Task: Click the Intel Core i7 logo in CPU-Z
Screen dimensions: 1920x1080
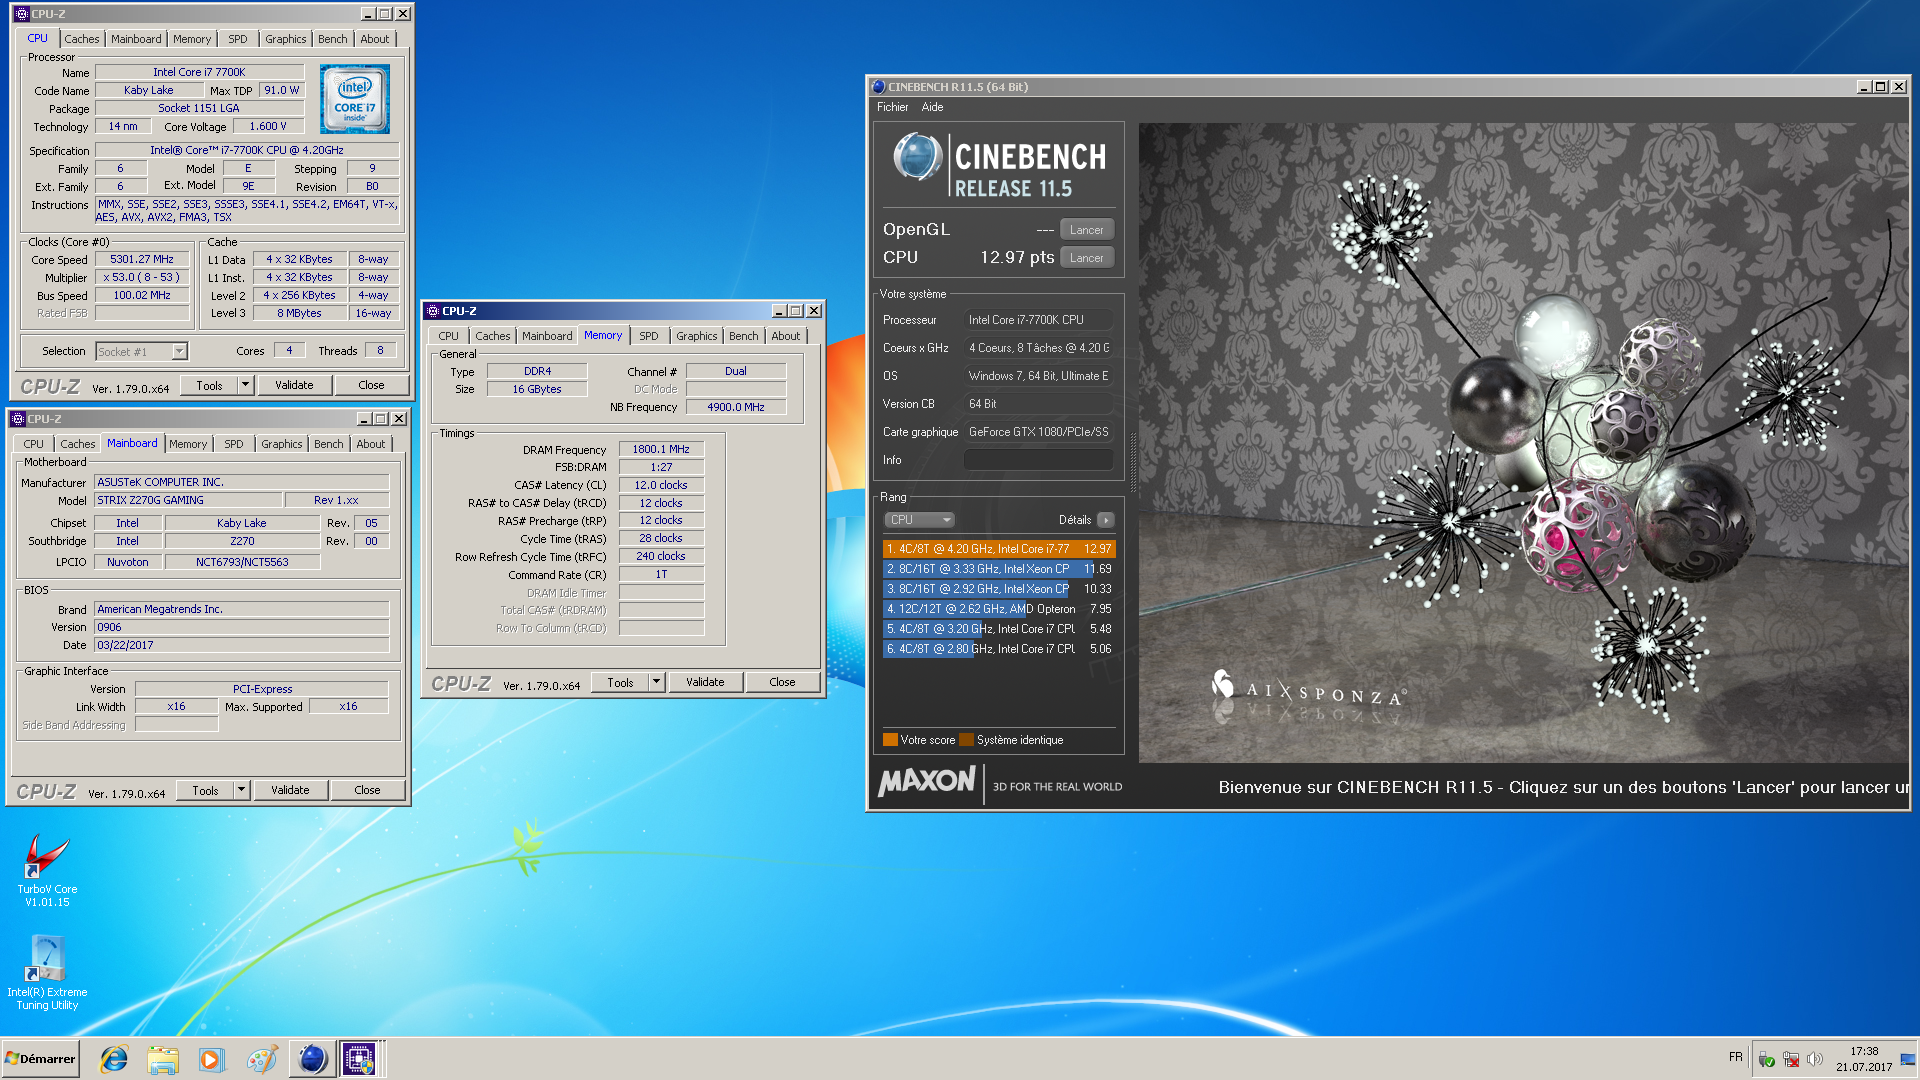Action: pyautogui.click(x=355, y=99)
